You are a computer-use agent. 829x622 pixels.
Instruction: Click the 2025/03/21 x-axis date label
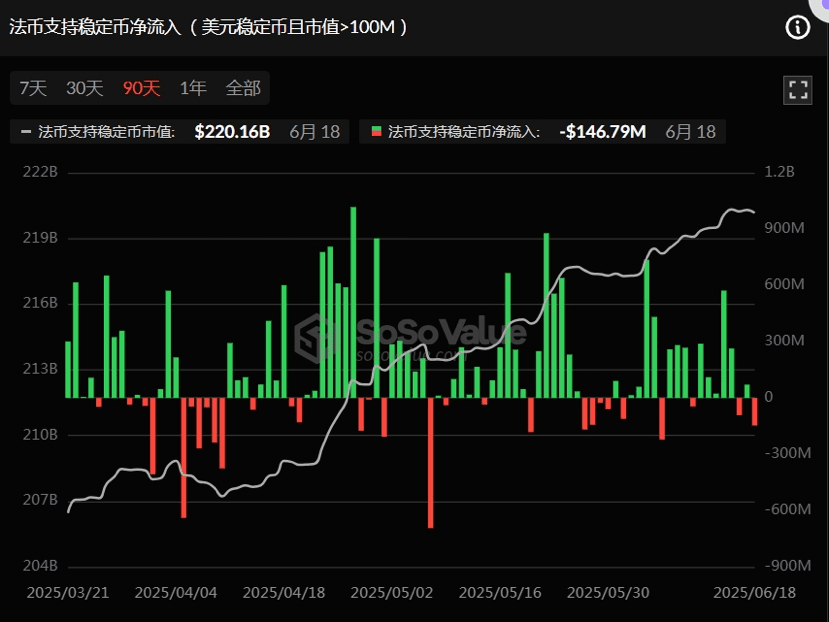[x=68, y=592]
